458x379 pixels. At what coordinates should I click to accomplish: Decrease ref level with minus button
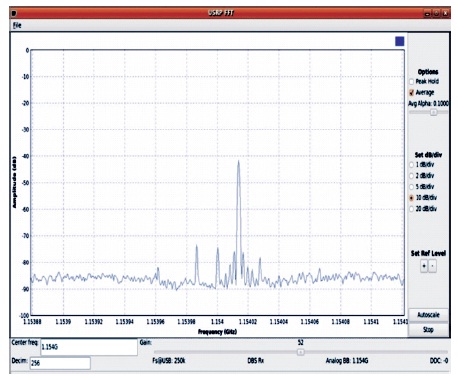(x=432, y=266)
